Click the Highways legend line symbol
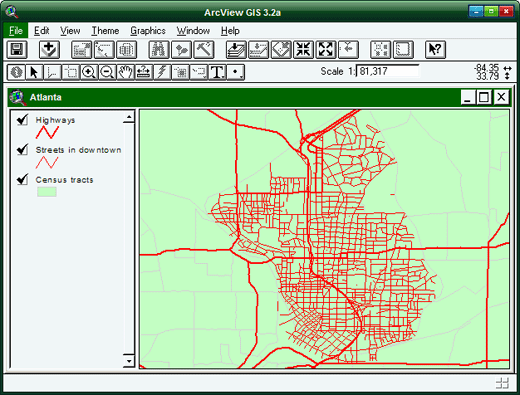The width and height of the screenshot is (520, 395). (47, 133)
